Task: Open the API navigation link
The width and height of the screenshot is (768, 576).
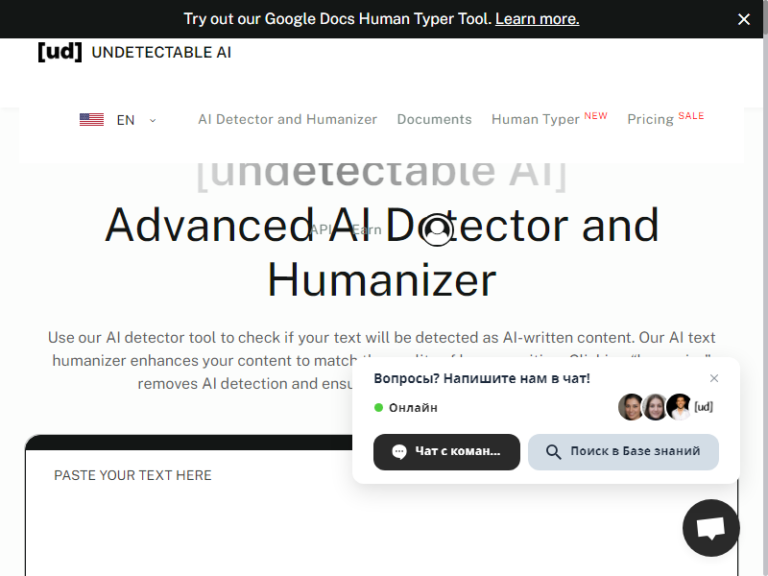Action: click(x=321, y=229)
